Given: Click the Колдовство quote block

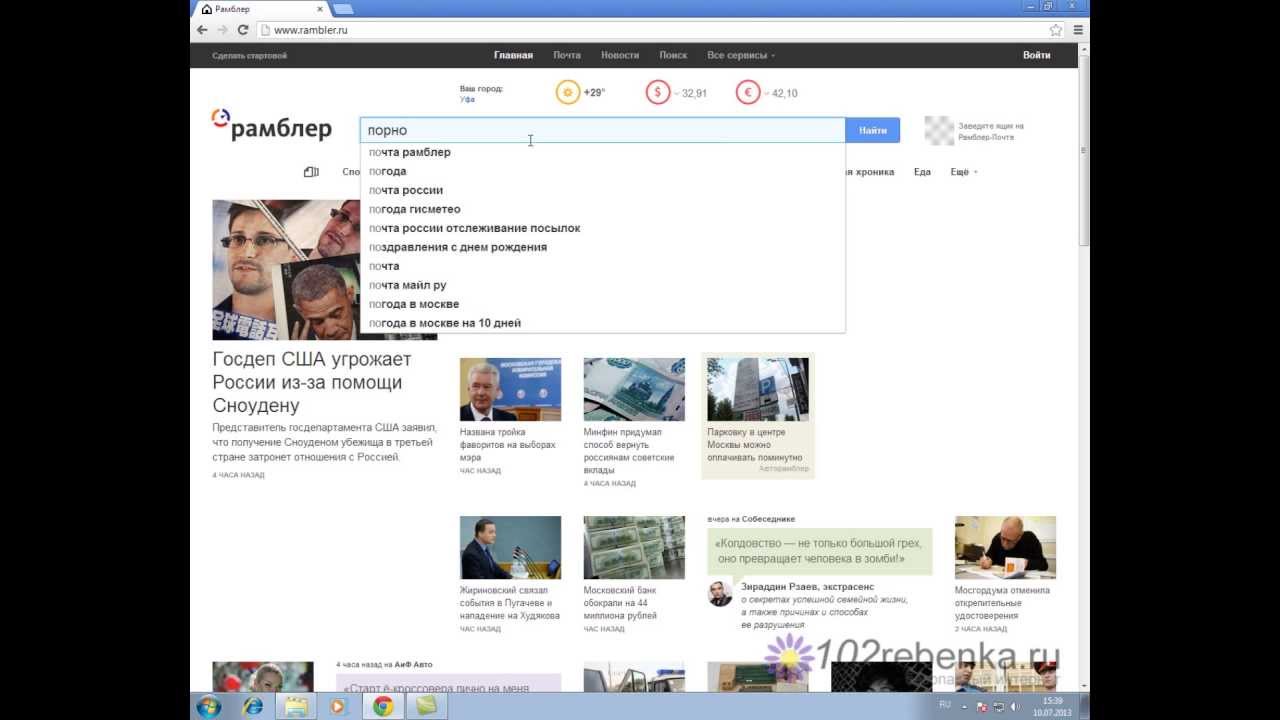Looking at the screenshot, I should click(819, 552).
